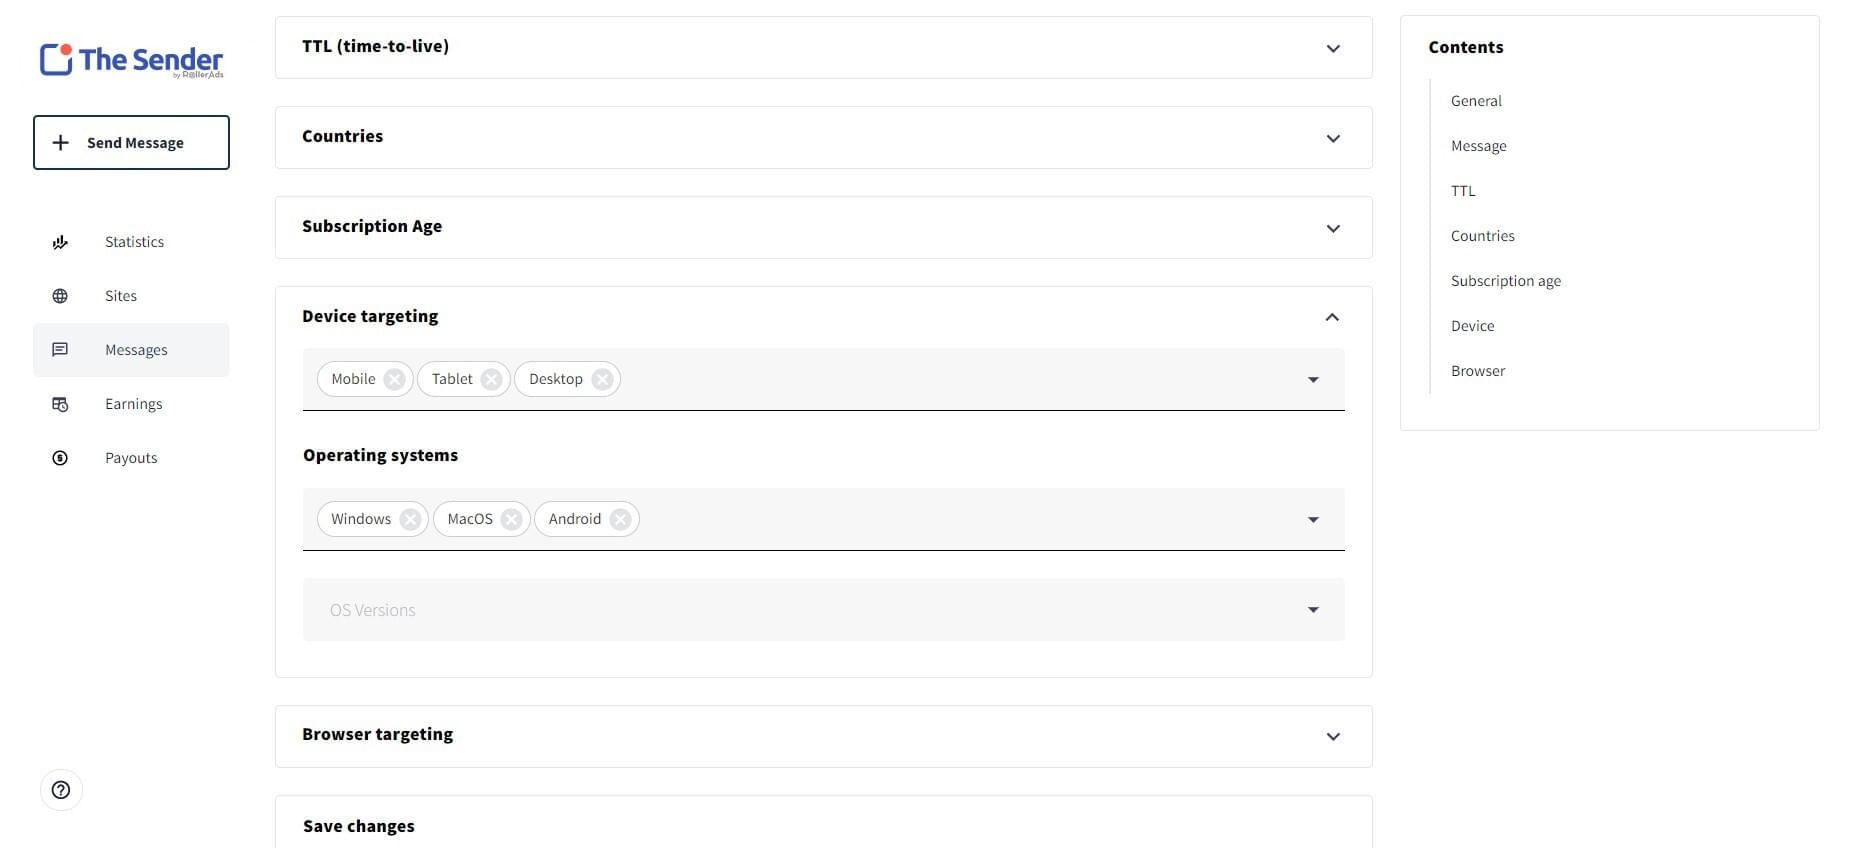
Task: Jump to Subscription age in Contents
Action: click(x=1505, y=281)
